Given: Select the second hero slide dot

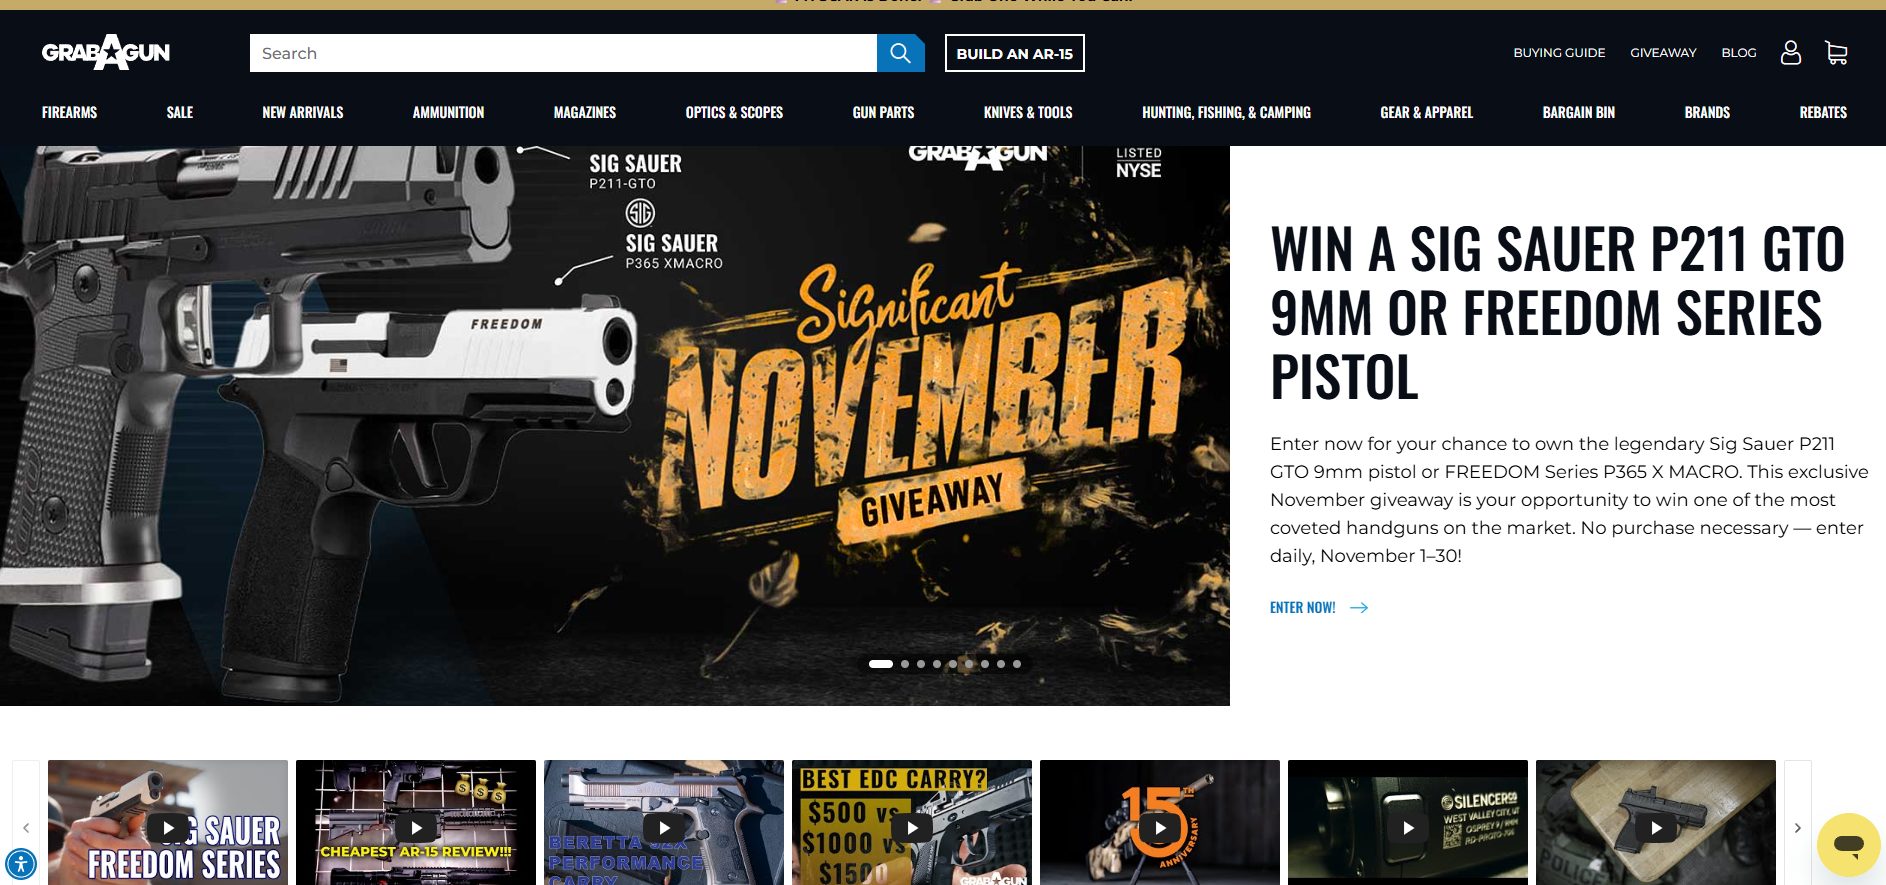Looking at the screenshot, I should 905,664.
